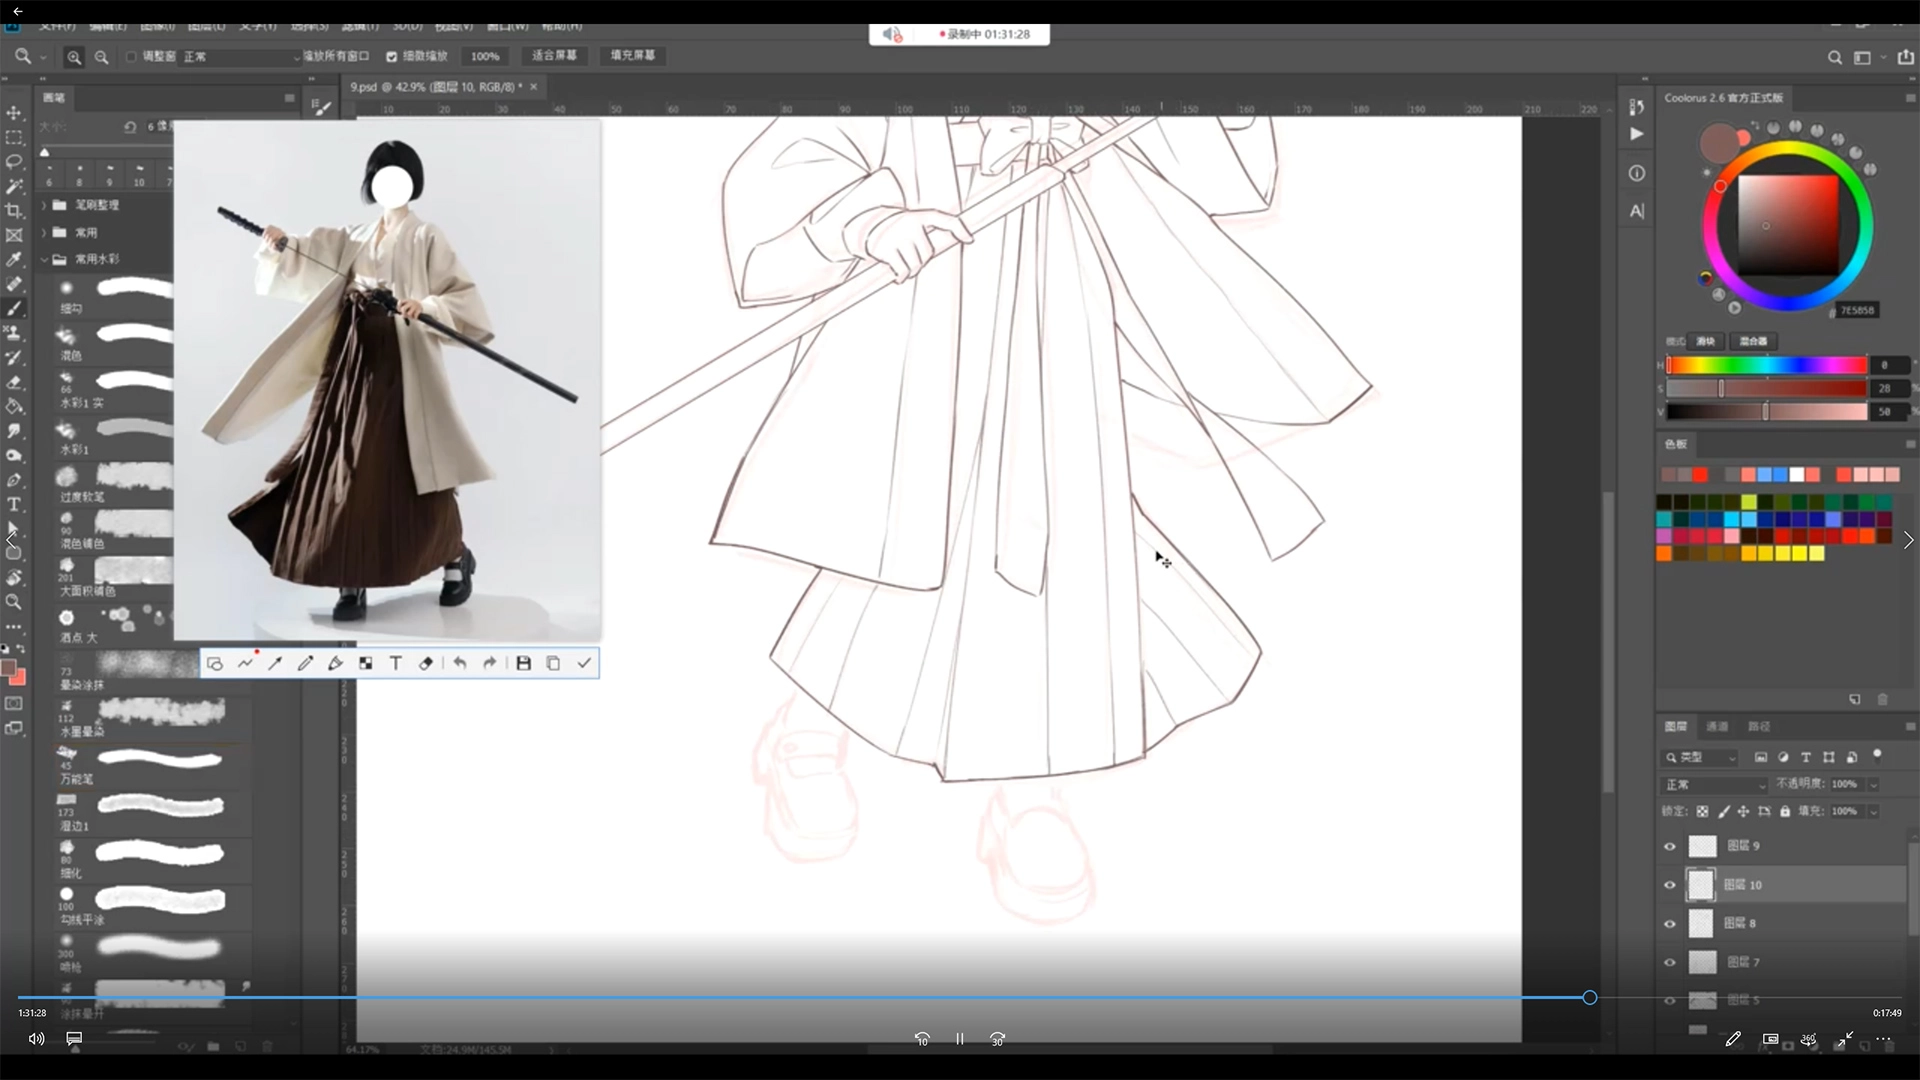Expand the 笔刷整理 brush folder
Screen dimensions: 1920x1080
pos(44,205)
